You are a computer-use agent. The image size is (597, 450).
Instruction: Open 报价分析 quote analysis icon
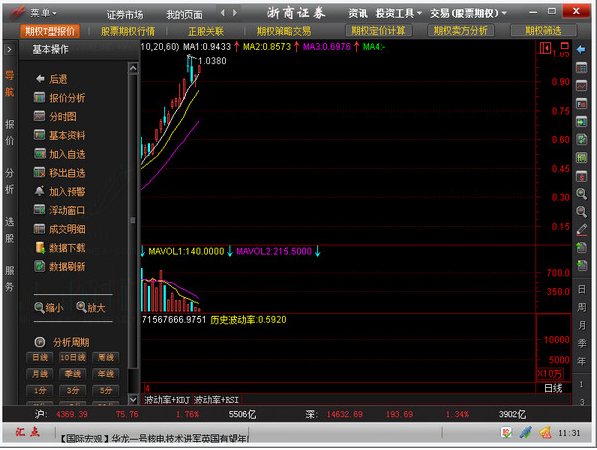[39, 97]
